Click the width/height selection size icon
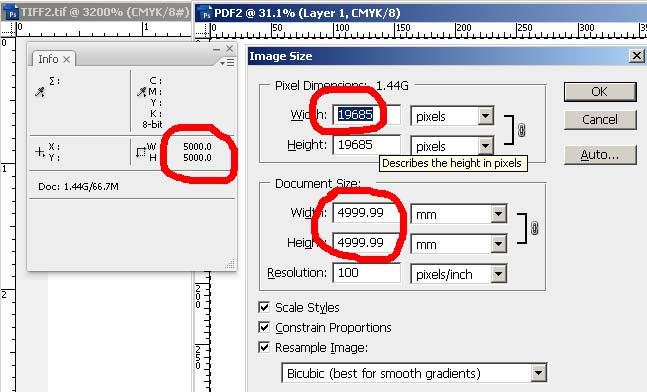This screenshot has height=392, width=647. [x=141, y=152]
